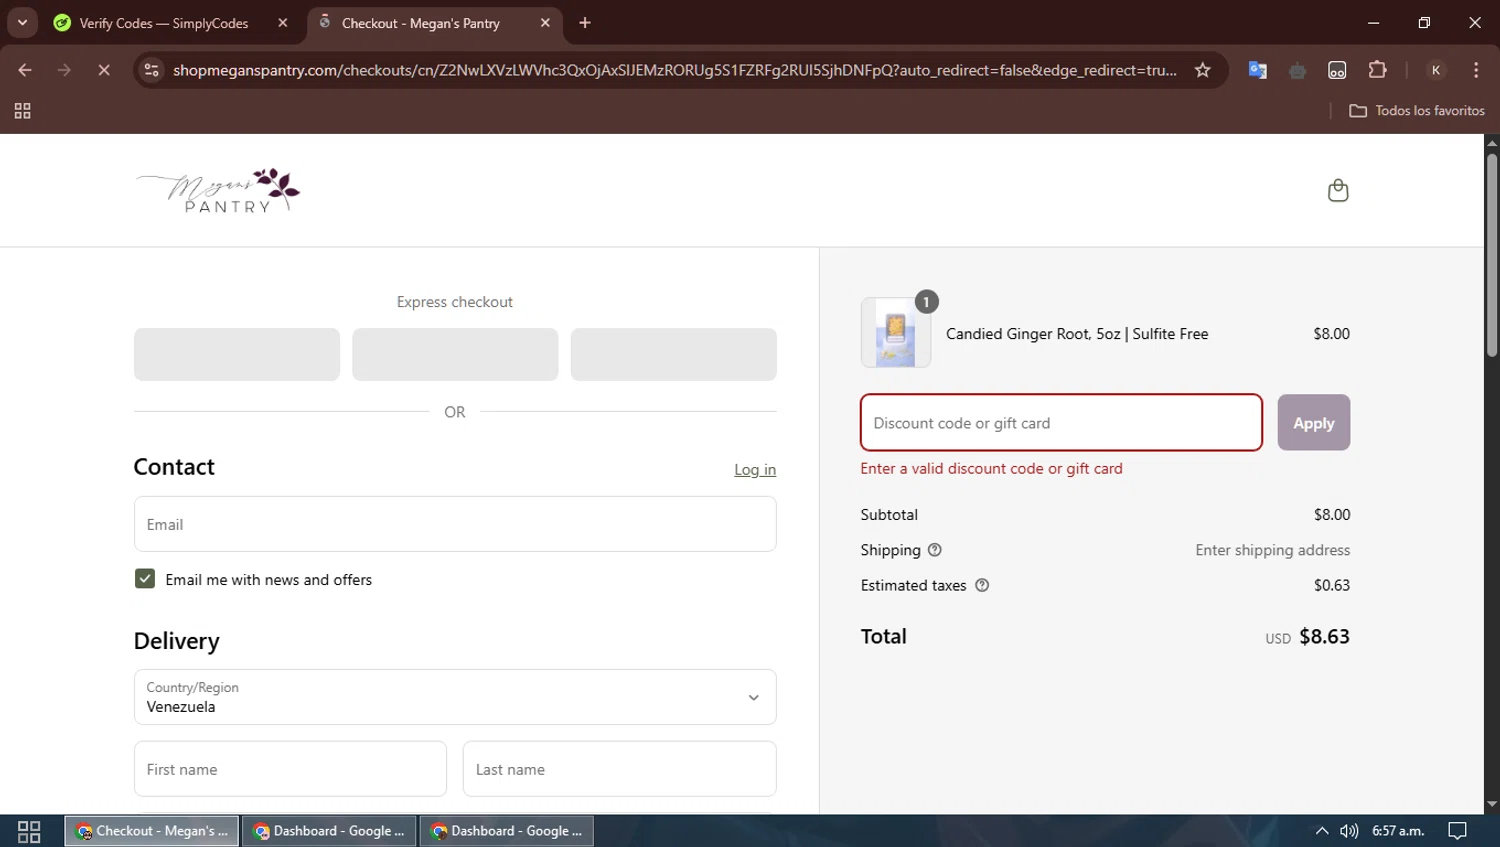Viewport: 1500px width, 847px height.
Task: Click the third express checkout button
Action: (674, 354)
